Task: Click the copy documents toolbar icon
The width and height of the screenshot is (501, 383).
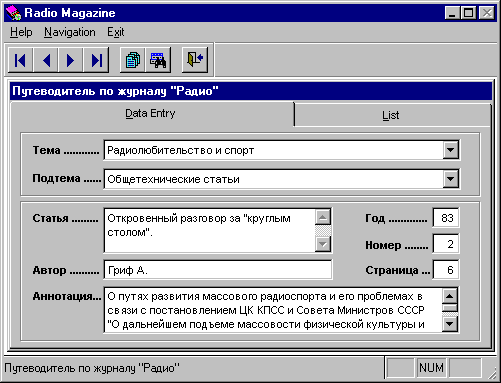Action: [x=133, y=60]
